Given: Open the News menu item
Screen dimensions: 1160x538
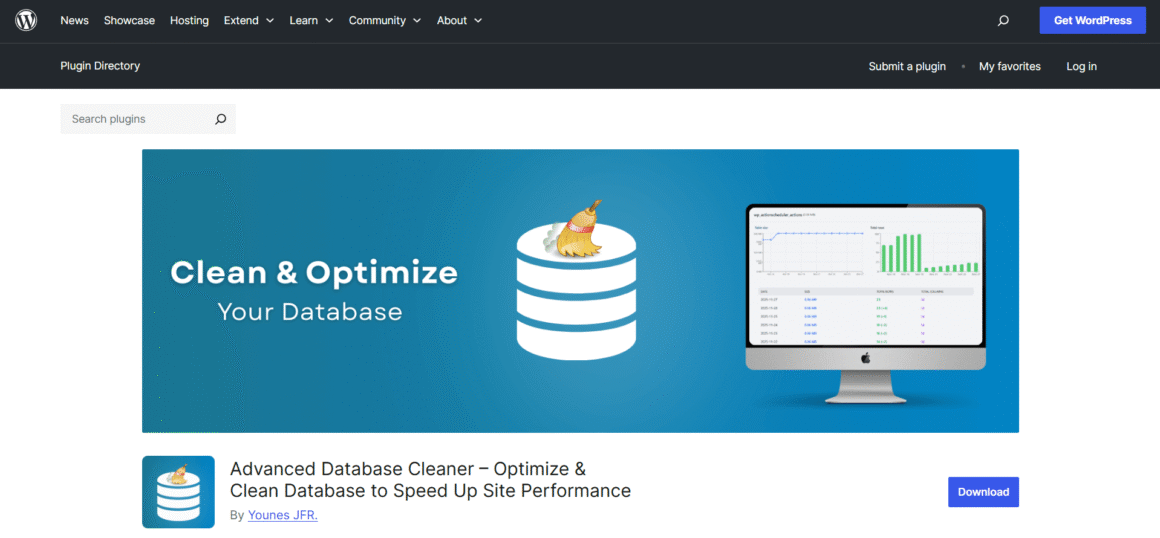Looking at the screenshot, I should (x=74, y=21).
